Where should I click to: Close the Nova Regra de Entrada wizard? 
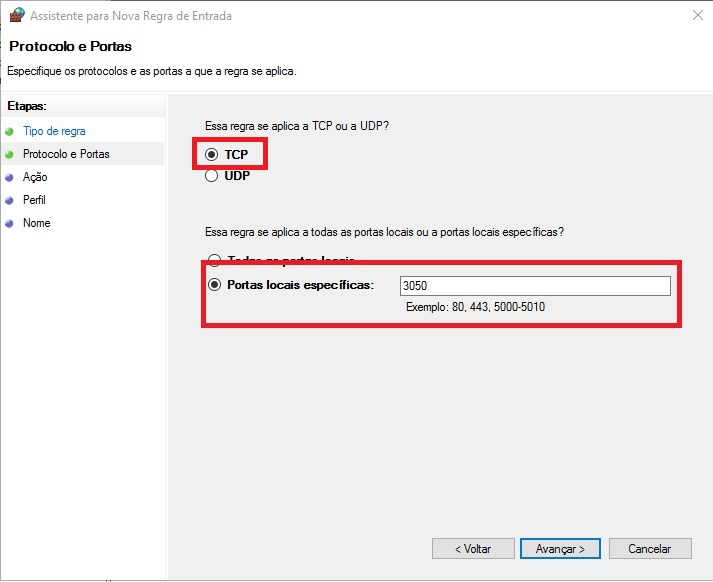[697, 15]
